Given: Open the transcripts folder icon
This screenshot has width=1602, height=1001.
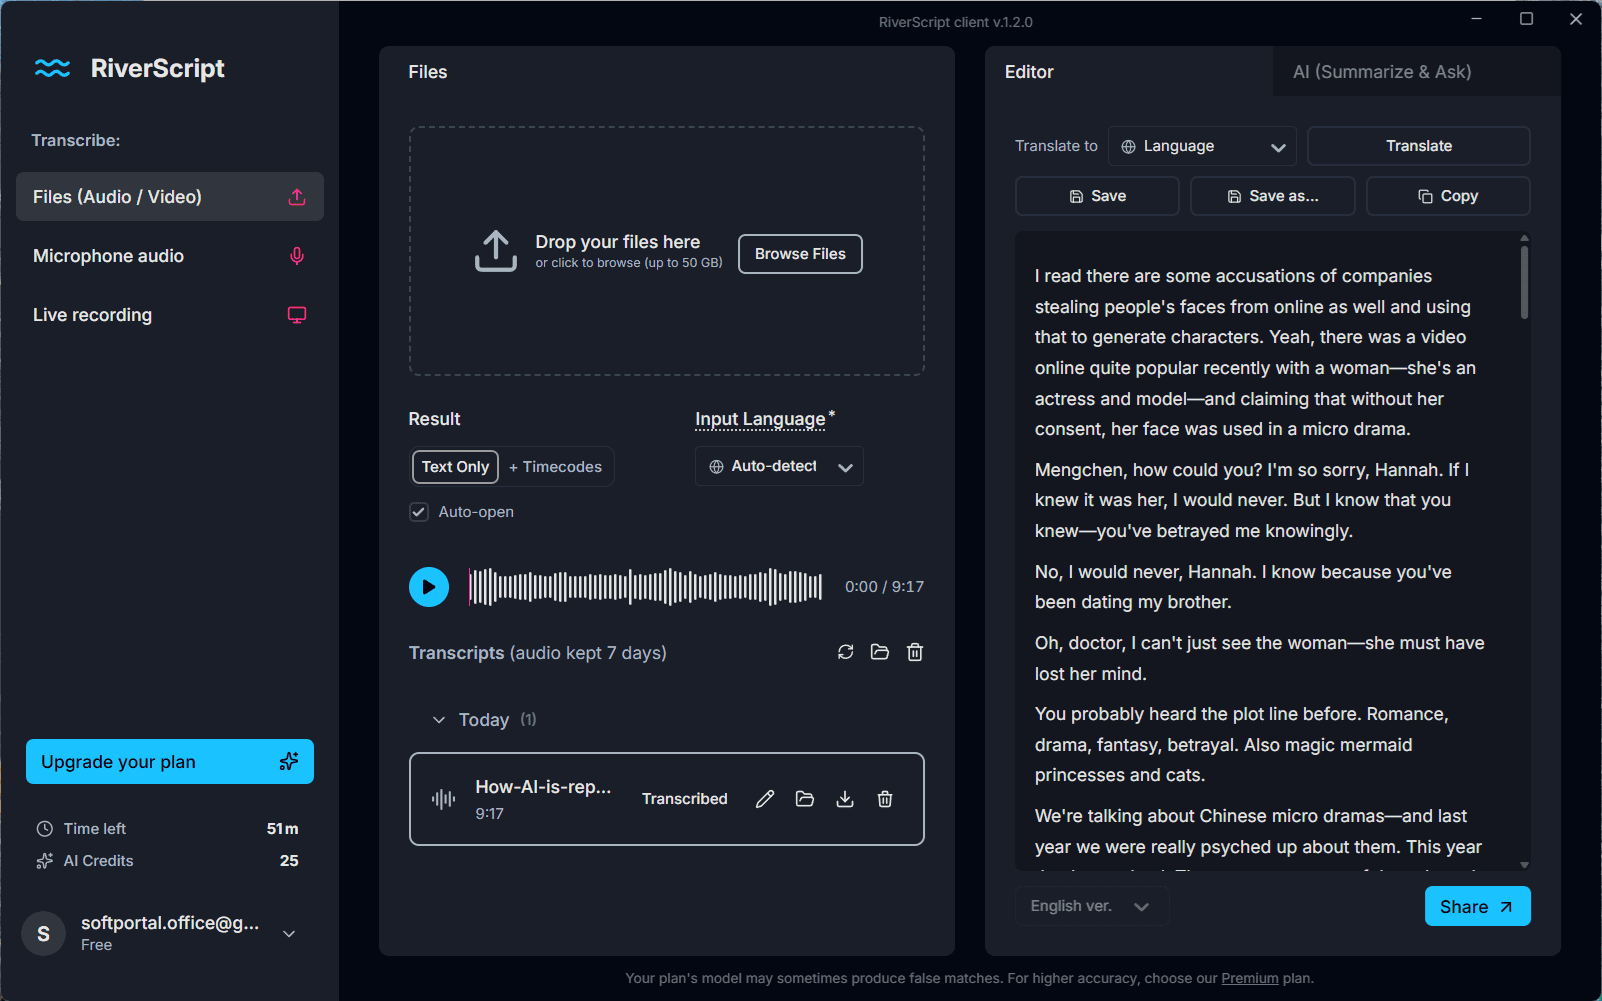Looking at the screenshot, I should pyautogui.click(x=880, y=652).
